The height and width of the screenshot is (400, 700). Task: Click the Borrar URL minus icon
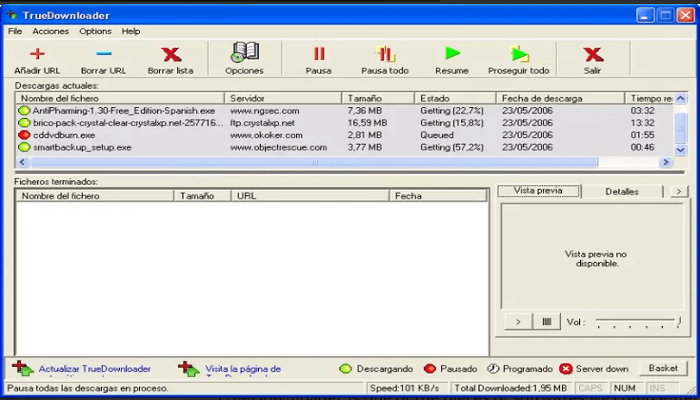tap(104, 54)
